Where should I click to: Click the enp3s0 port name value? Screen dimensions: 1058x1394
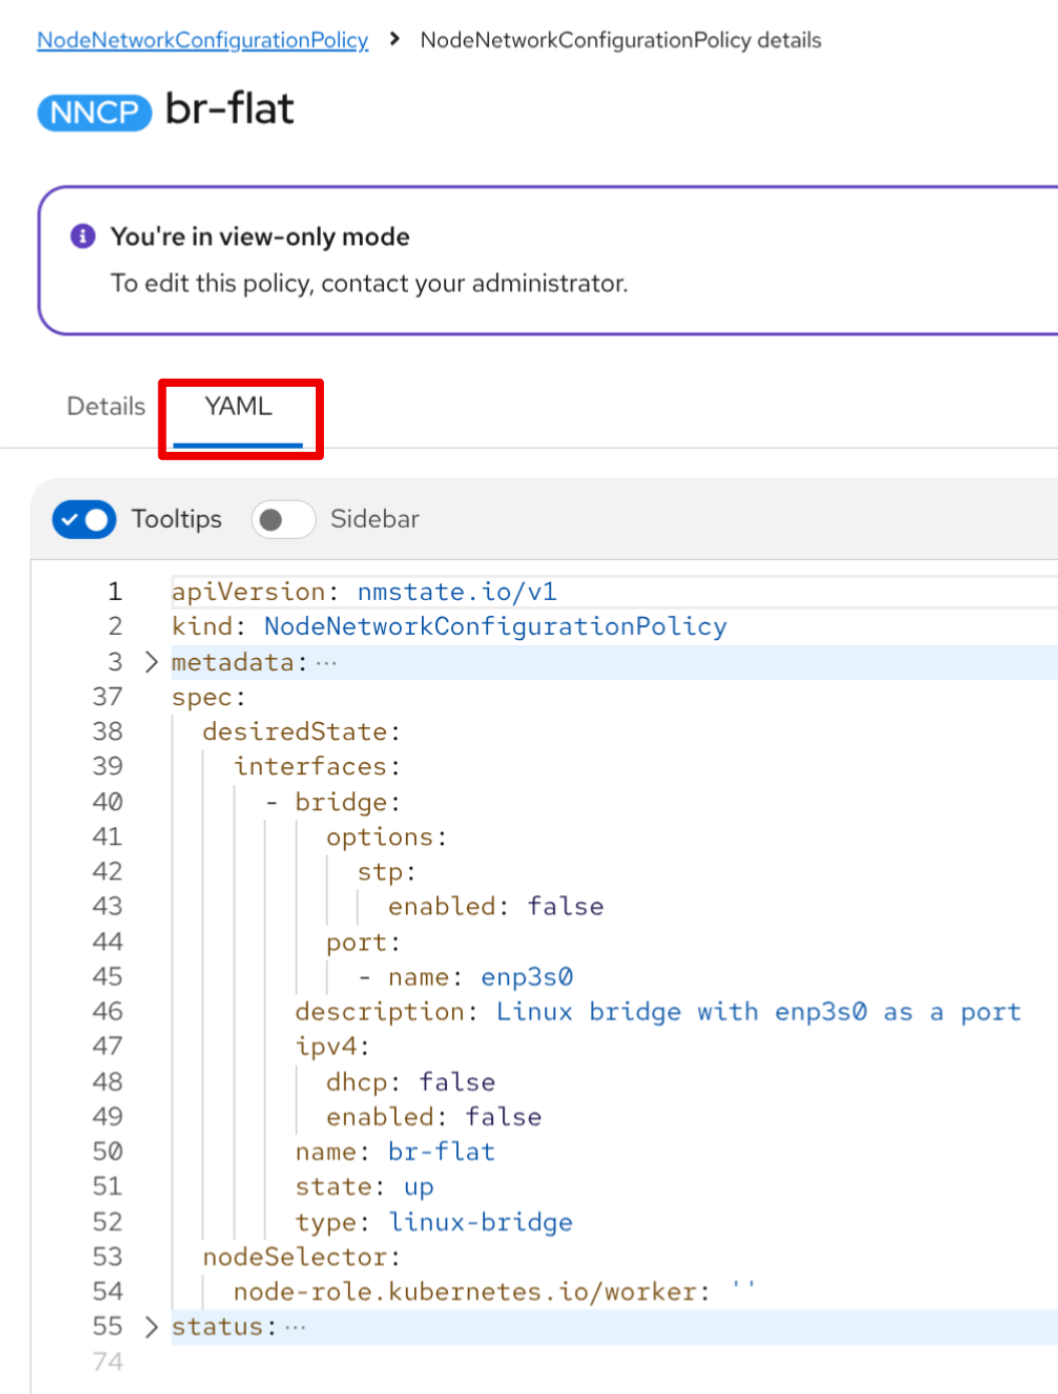pos(527,977)
